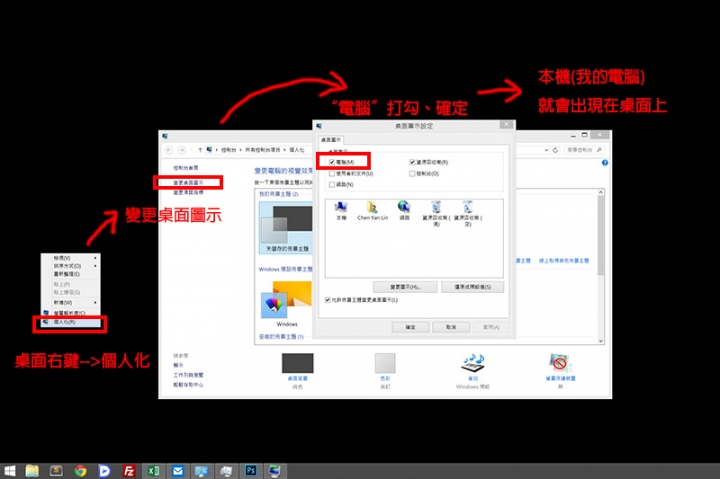Select the 桌面圖示 Desktop Icons tab
This screenshot has width=720, height=479.
[331, 140]
